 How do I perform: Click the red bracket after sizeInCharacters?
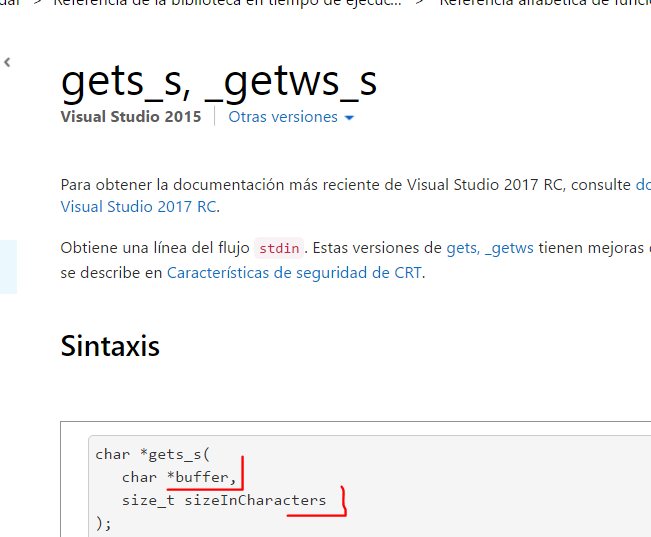[342, 501]
